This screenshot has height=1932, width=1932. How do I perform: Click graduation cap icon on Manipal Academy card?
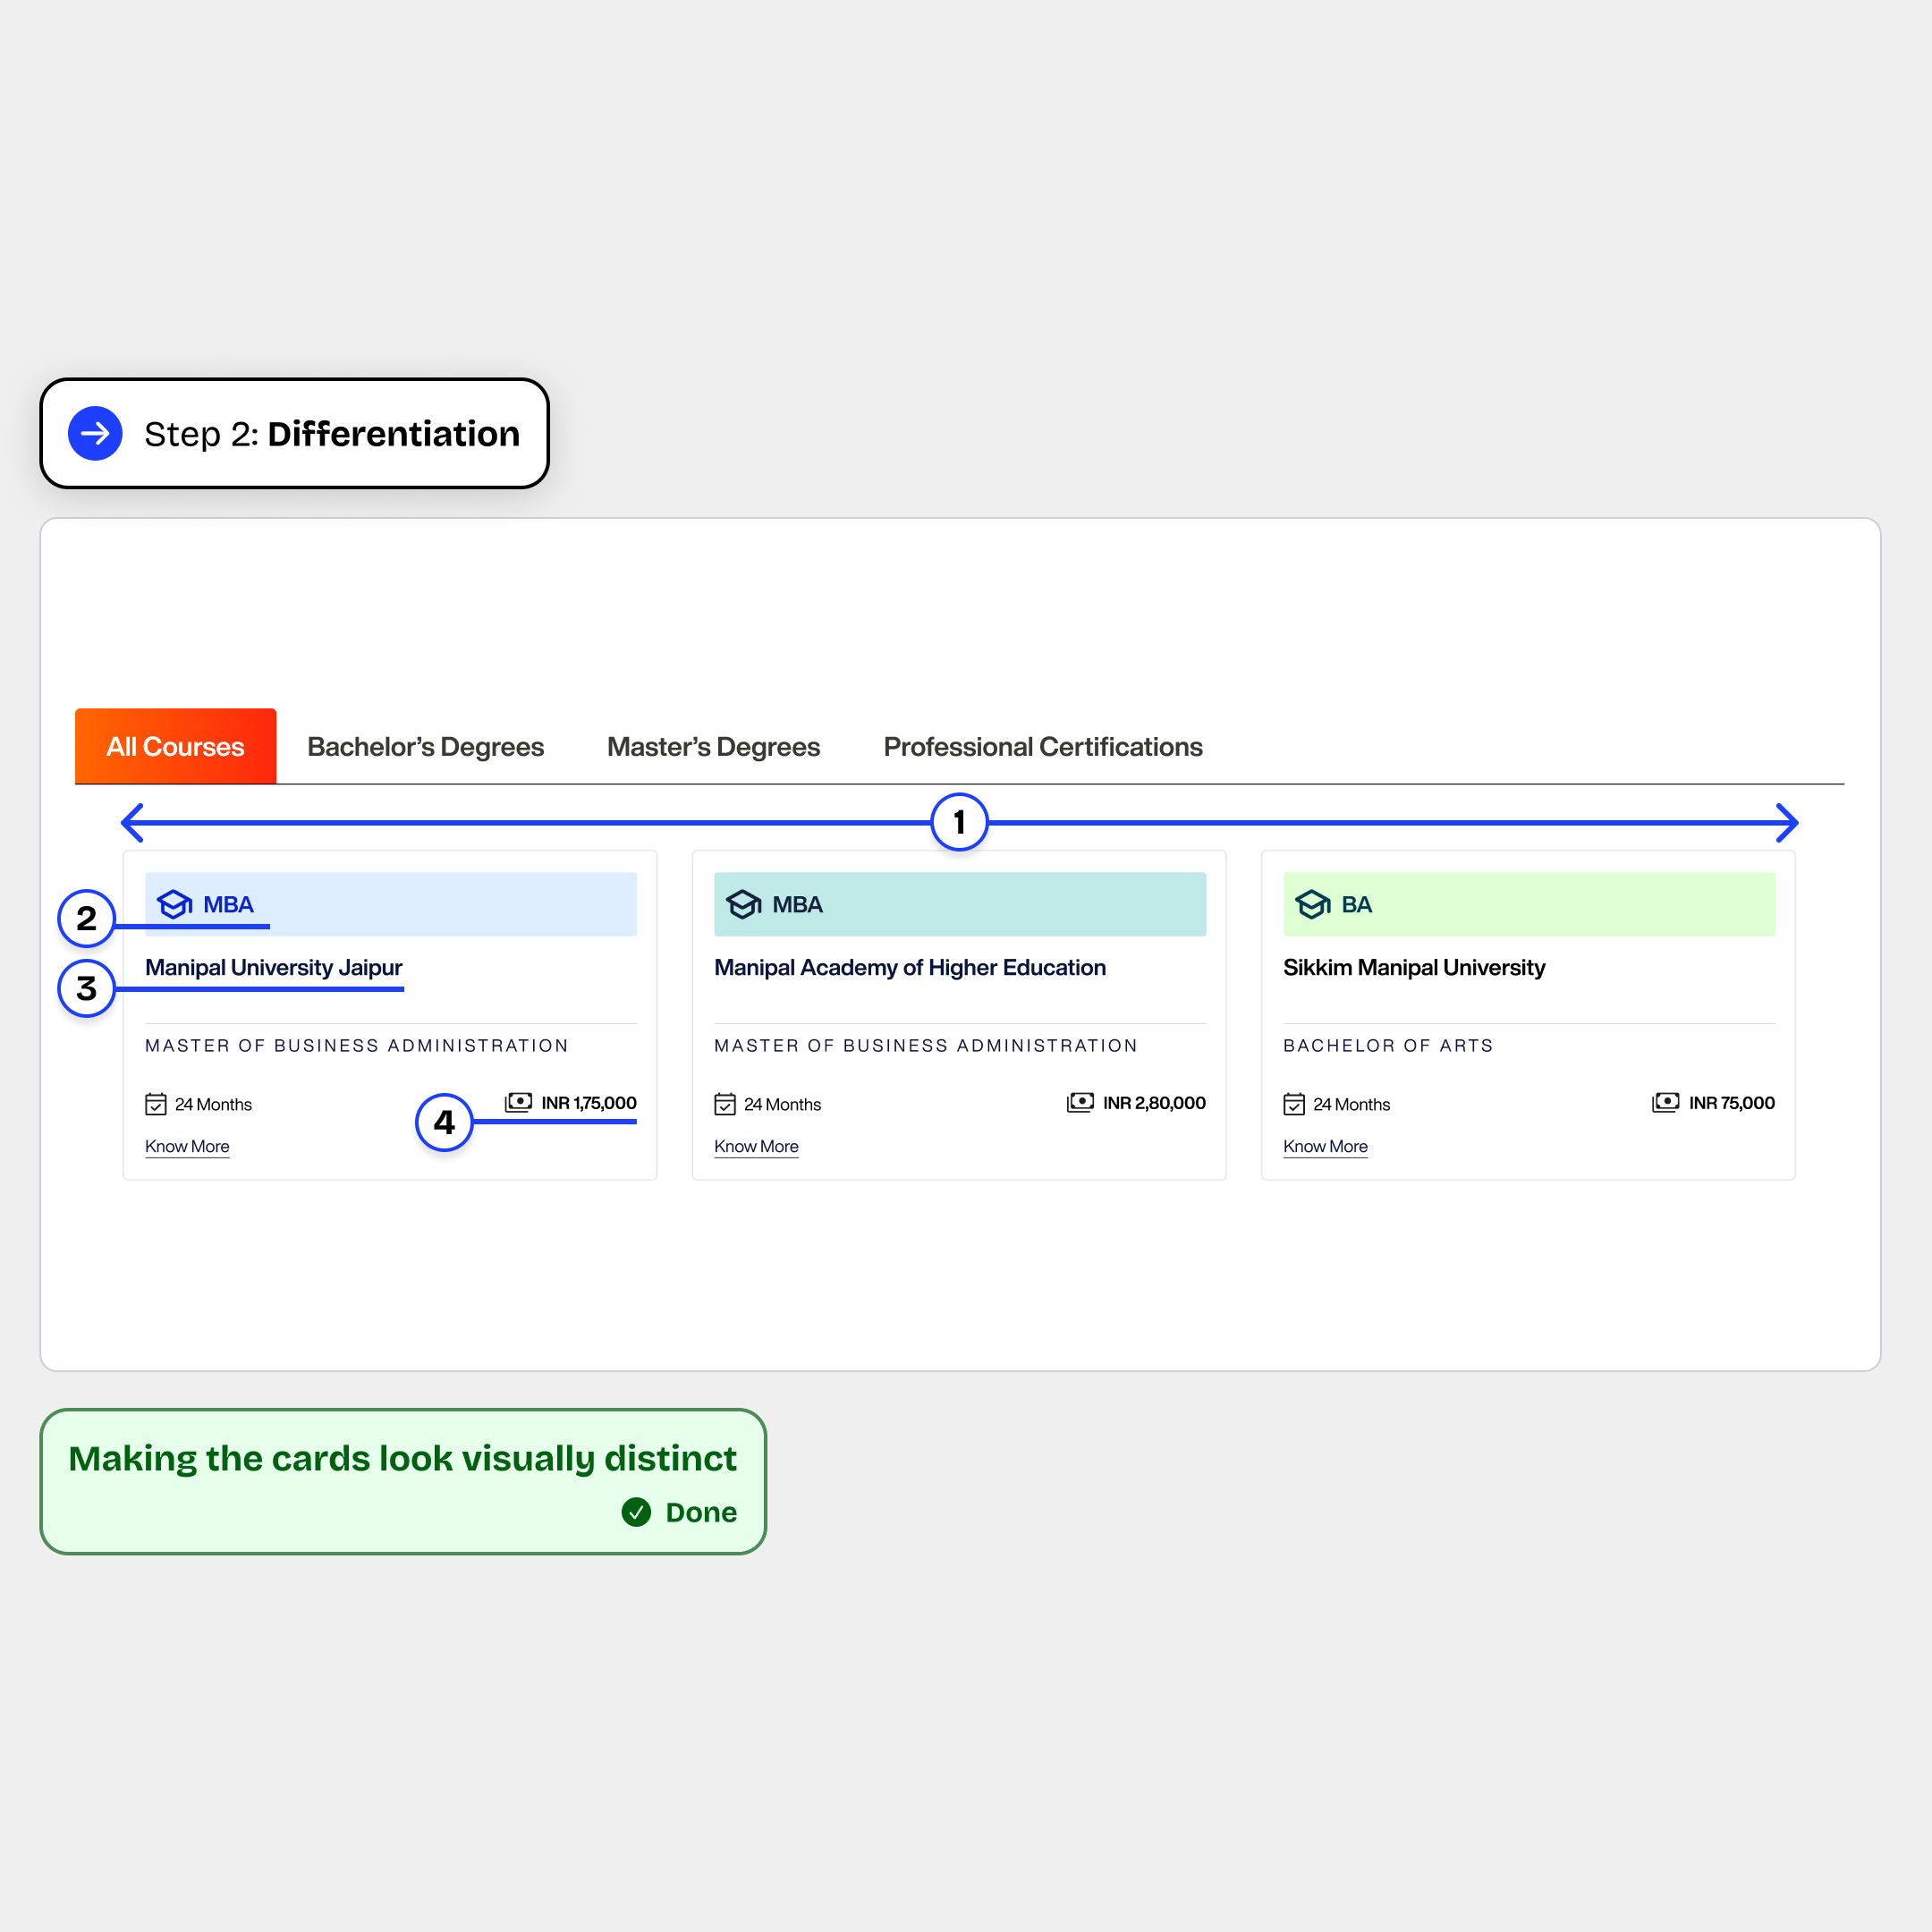(743, 904)
